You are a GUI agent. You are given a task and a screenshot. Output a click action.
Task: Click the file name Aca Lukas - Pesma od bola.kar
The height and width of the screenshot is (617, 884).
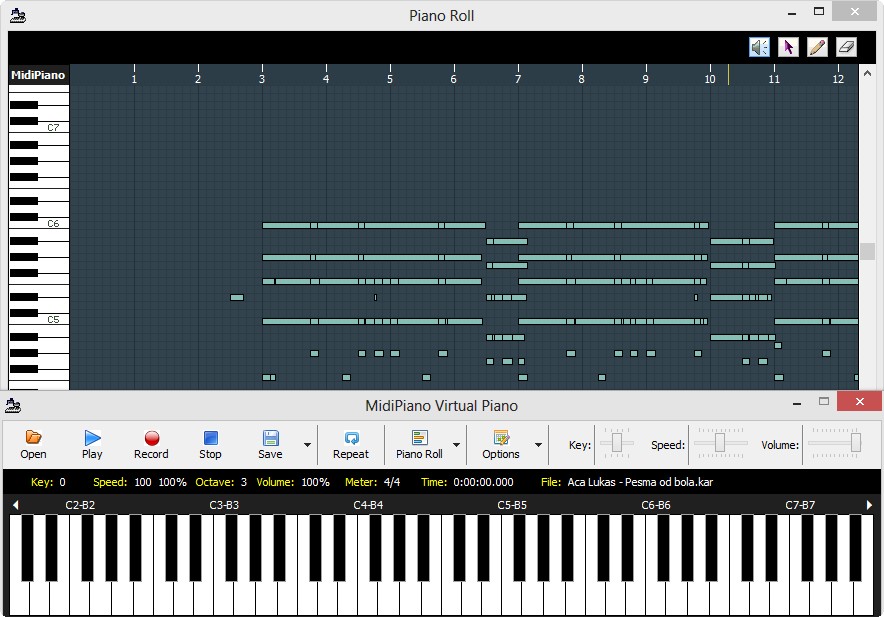[x=640, y=482]
